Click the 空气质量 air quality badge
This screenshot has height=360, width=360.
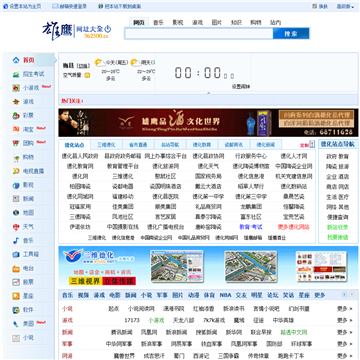87,75
